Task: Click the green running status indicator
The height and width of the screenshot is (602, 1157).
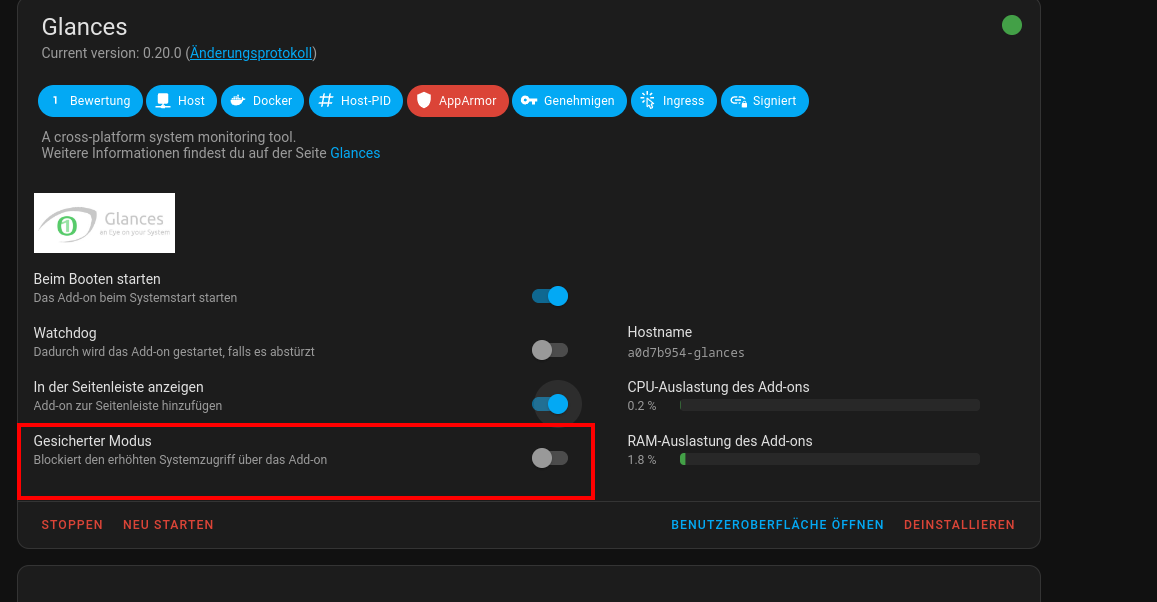Action: pos(1012,25)
